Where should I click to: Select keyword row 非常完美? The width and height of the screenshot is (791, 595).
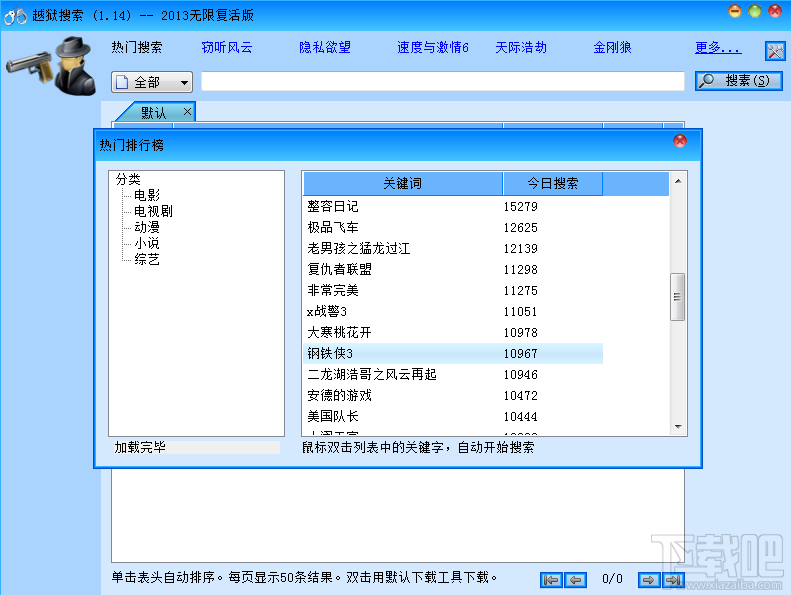tap(453, 291)
